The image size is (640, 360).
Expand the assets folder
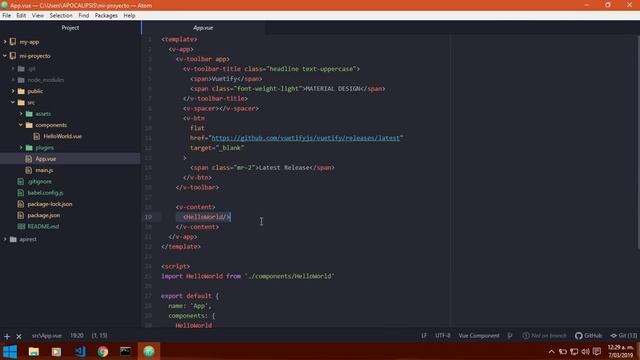tap(21, 114)
